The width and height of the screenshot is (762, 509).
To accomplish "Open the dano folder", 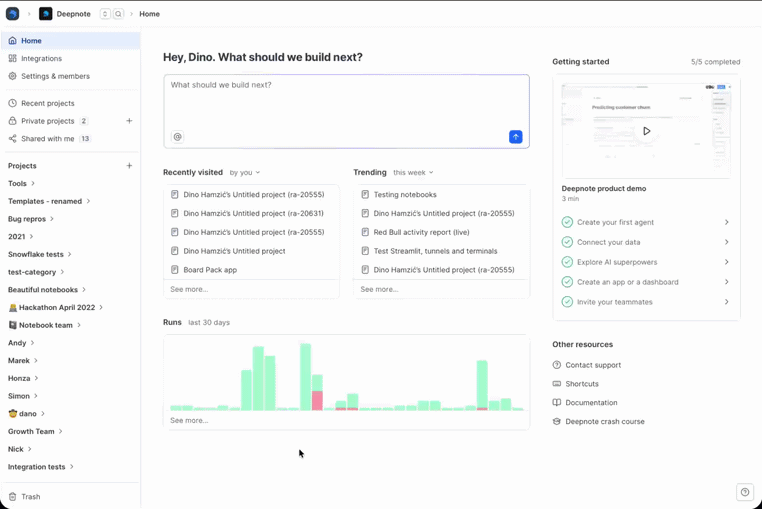I will pyautogui.click(x=27, y=414).
